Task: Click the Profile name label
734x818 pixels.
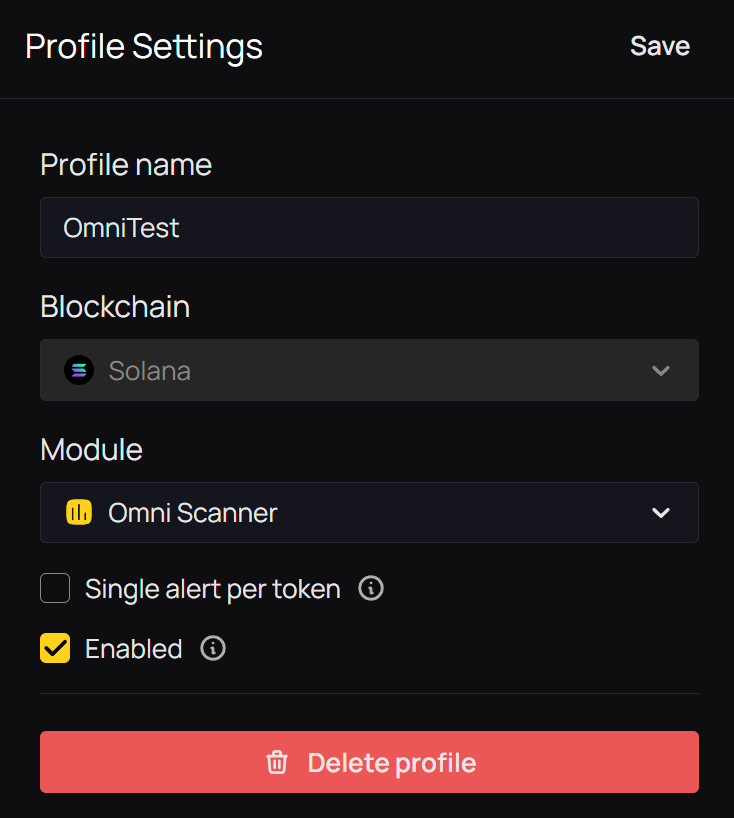Action: click(126, 165)
